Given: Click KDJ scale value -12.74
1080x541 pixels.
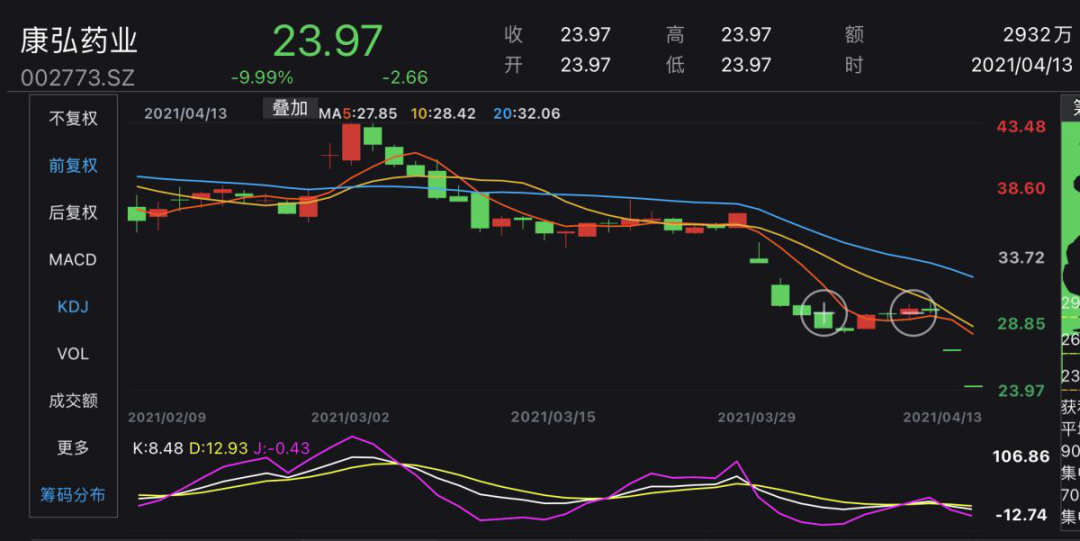Looking at the screenshot, I should 1021,515.
